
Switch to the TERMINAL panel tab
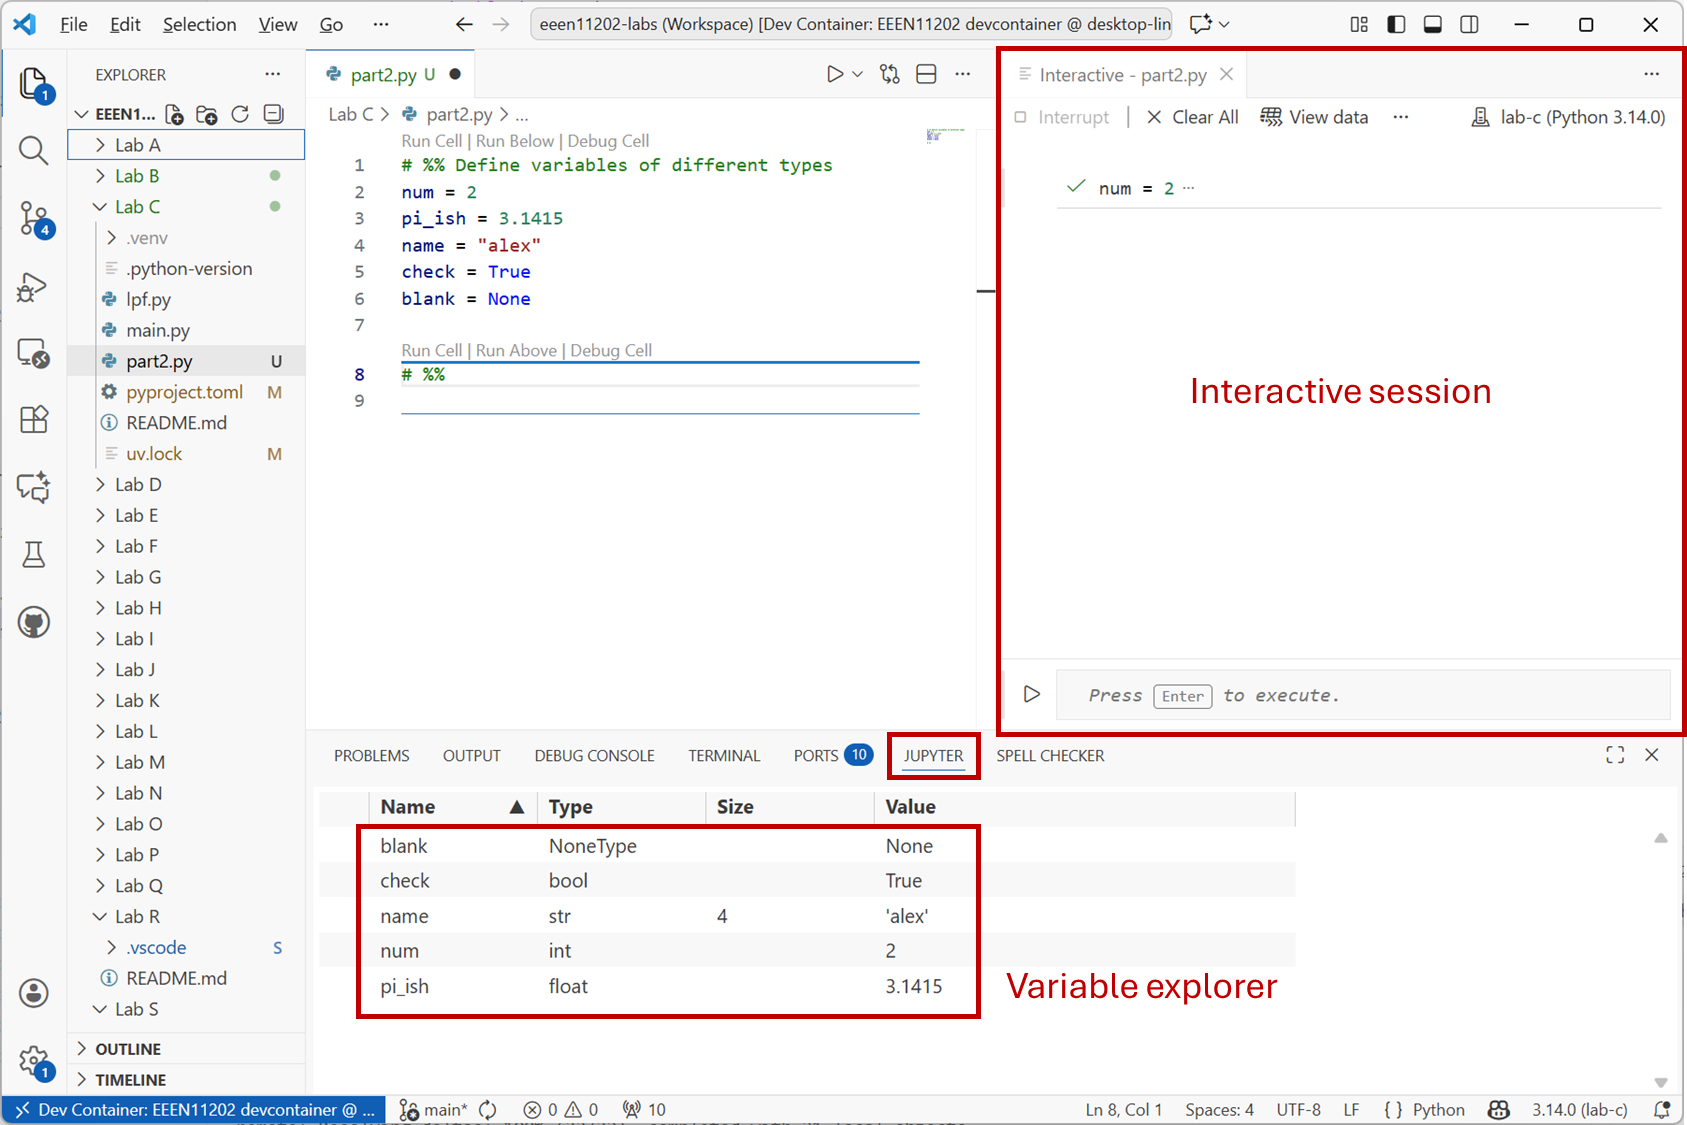click(x=723, y=756)
